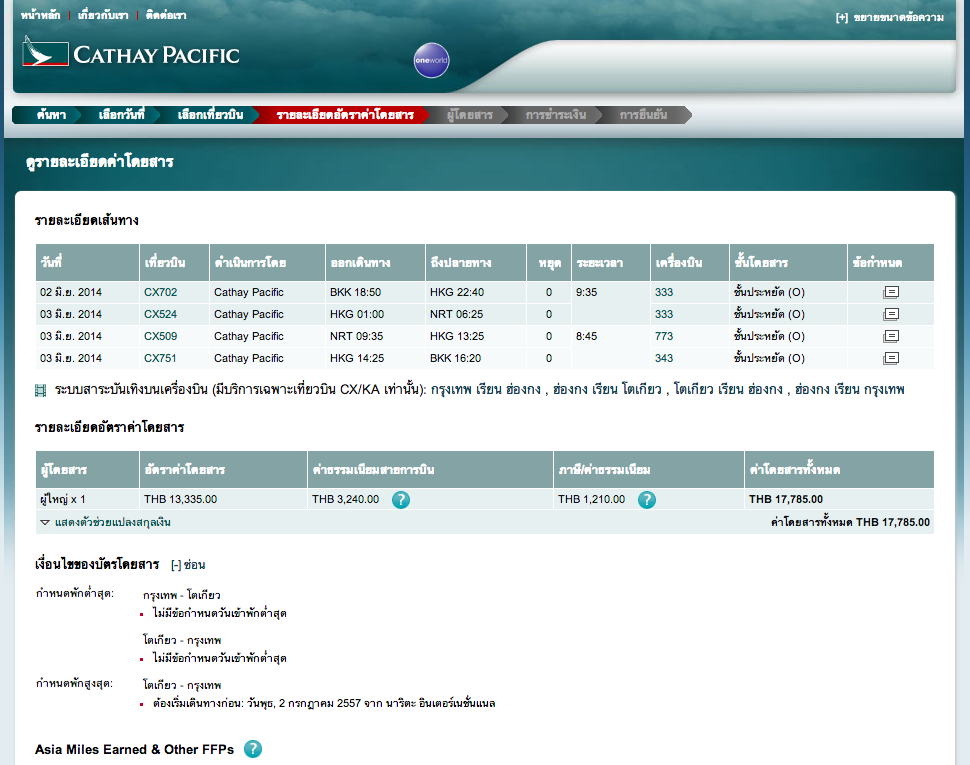Viewport: 970px width, 765px height.
Task: Click departure NRT 09:35 cell
Action: (376, 336)
